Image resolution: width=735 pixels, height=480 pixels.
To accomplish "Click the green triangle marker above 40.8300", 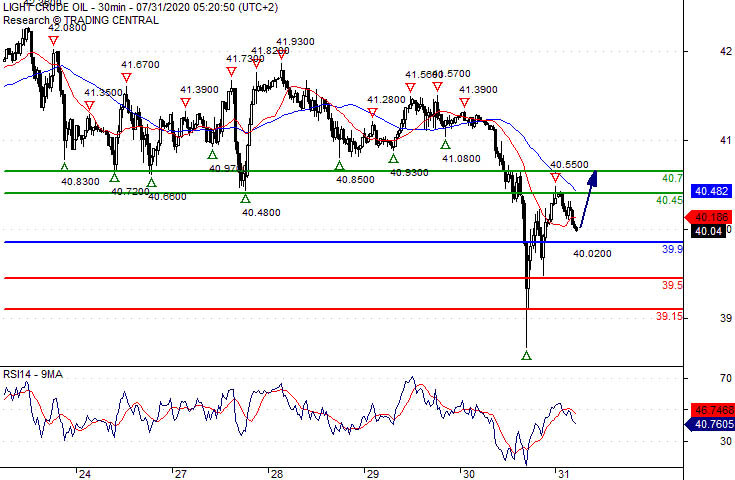I will click(65, 166).
